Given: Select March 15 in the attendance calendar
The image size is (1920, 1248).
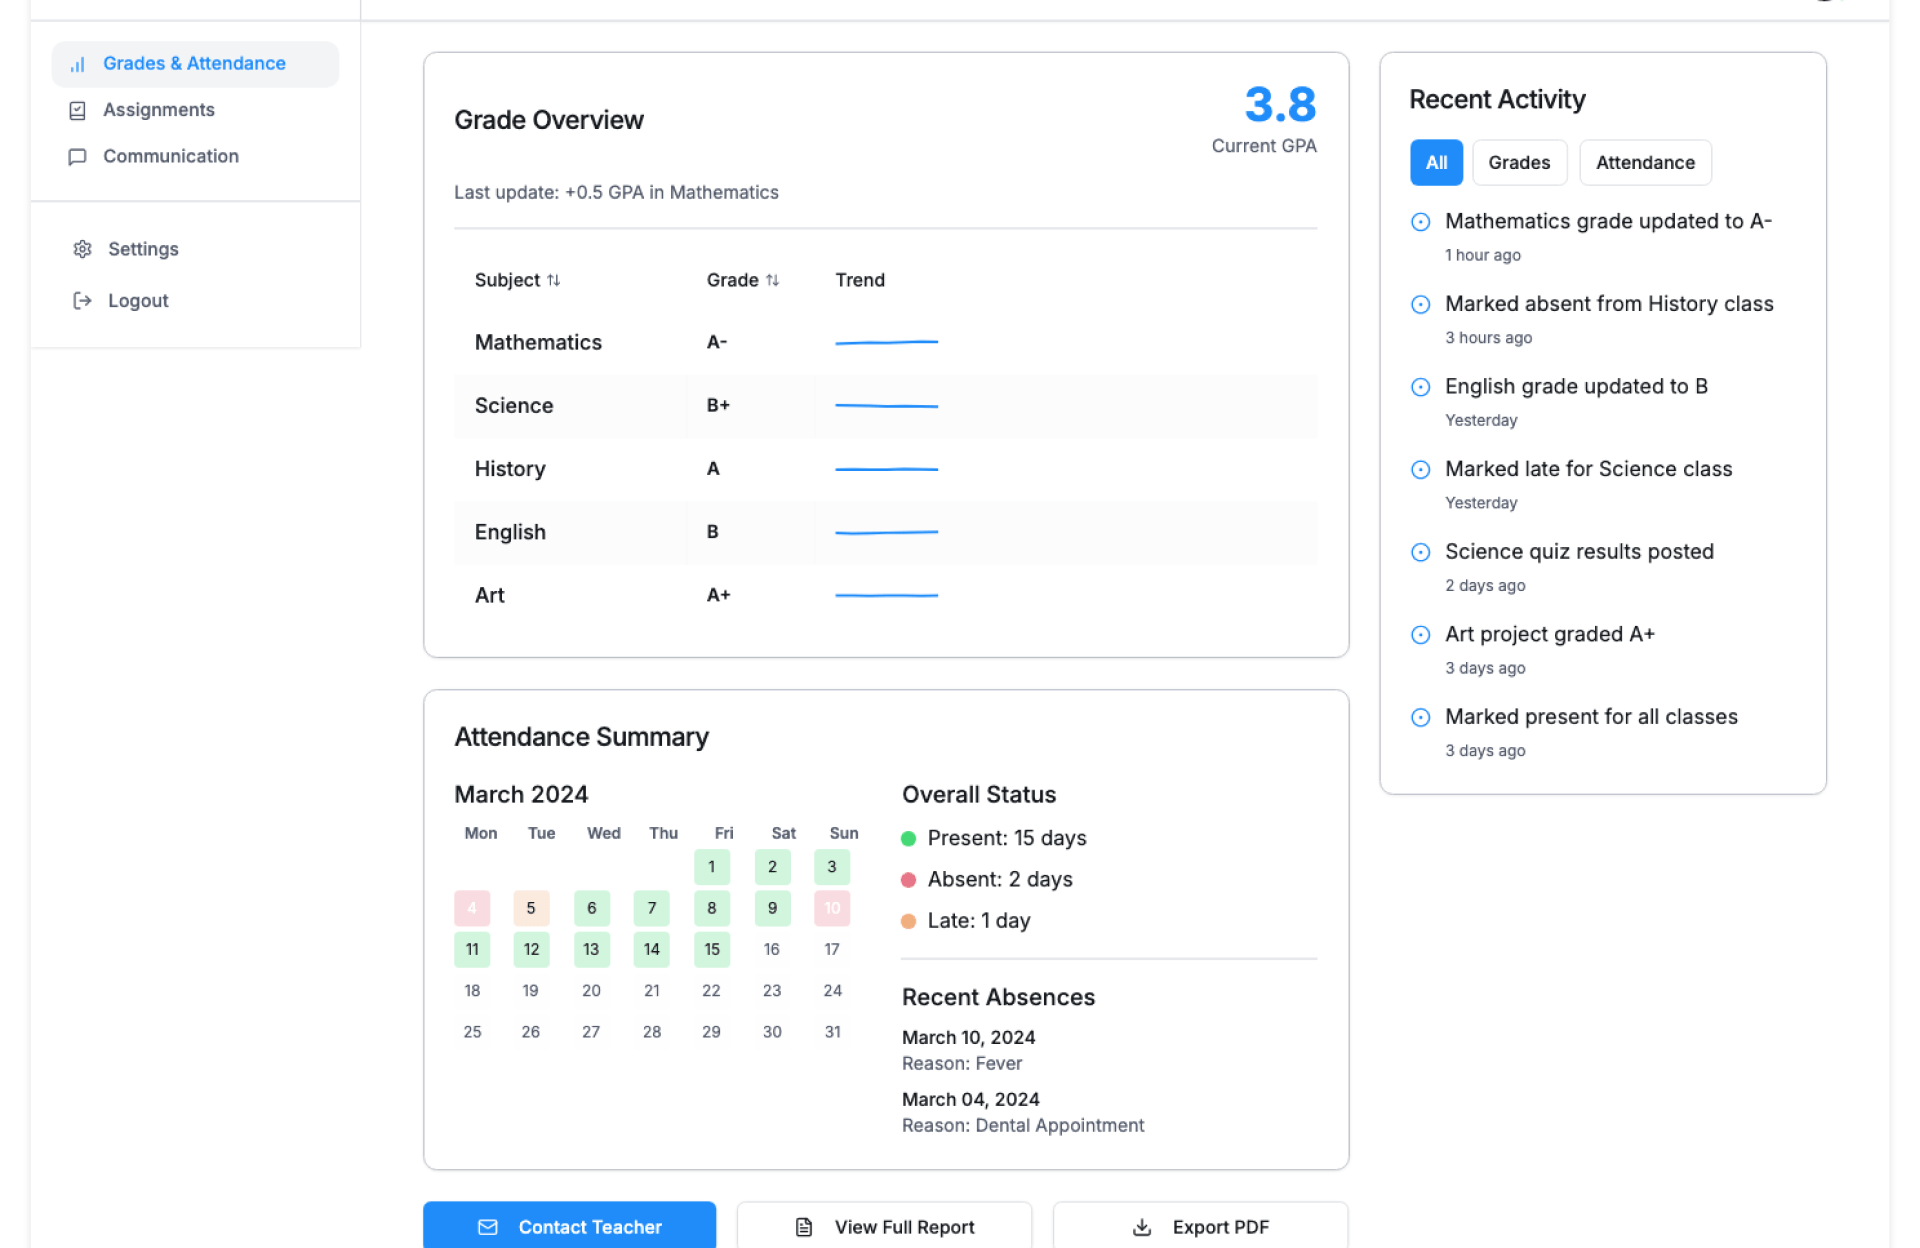Looking at the screenshot, I should [x=712, y=949].
